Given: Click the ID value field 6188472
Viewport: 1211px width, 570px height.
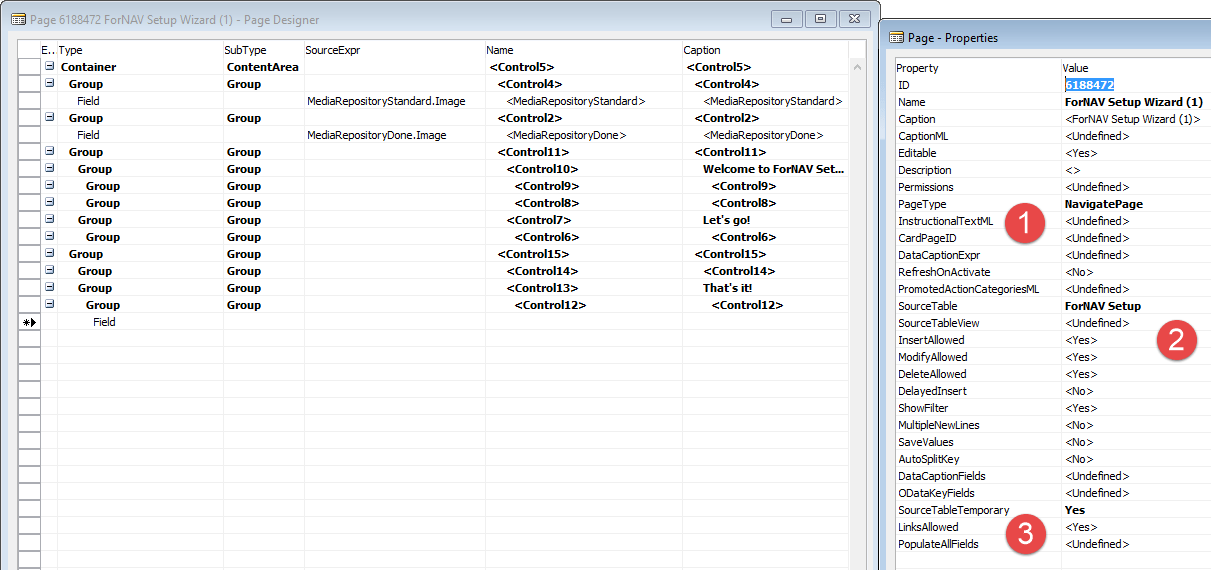Looking at the screenshot, I should (x=1090, y=85).
